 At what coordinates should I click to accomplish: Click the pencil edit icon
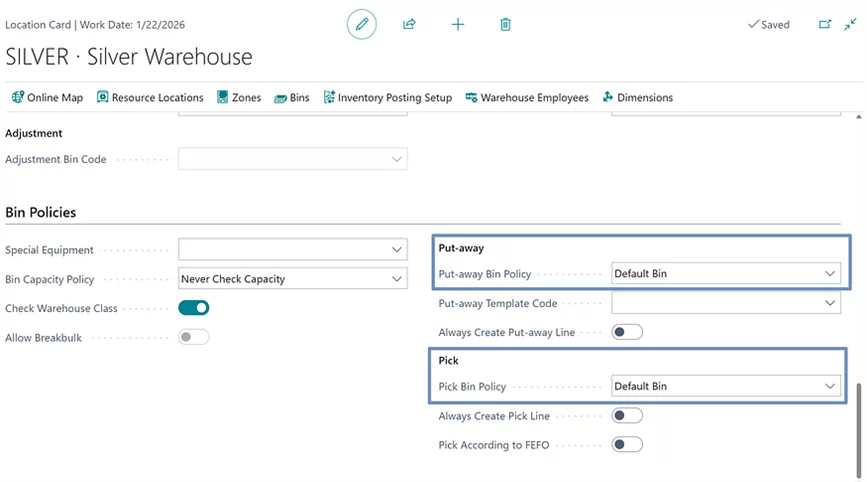362,24
